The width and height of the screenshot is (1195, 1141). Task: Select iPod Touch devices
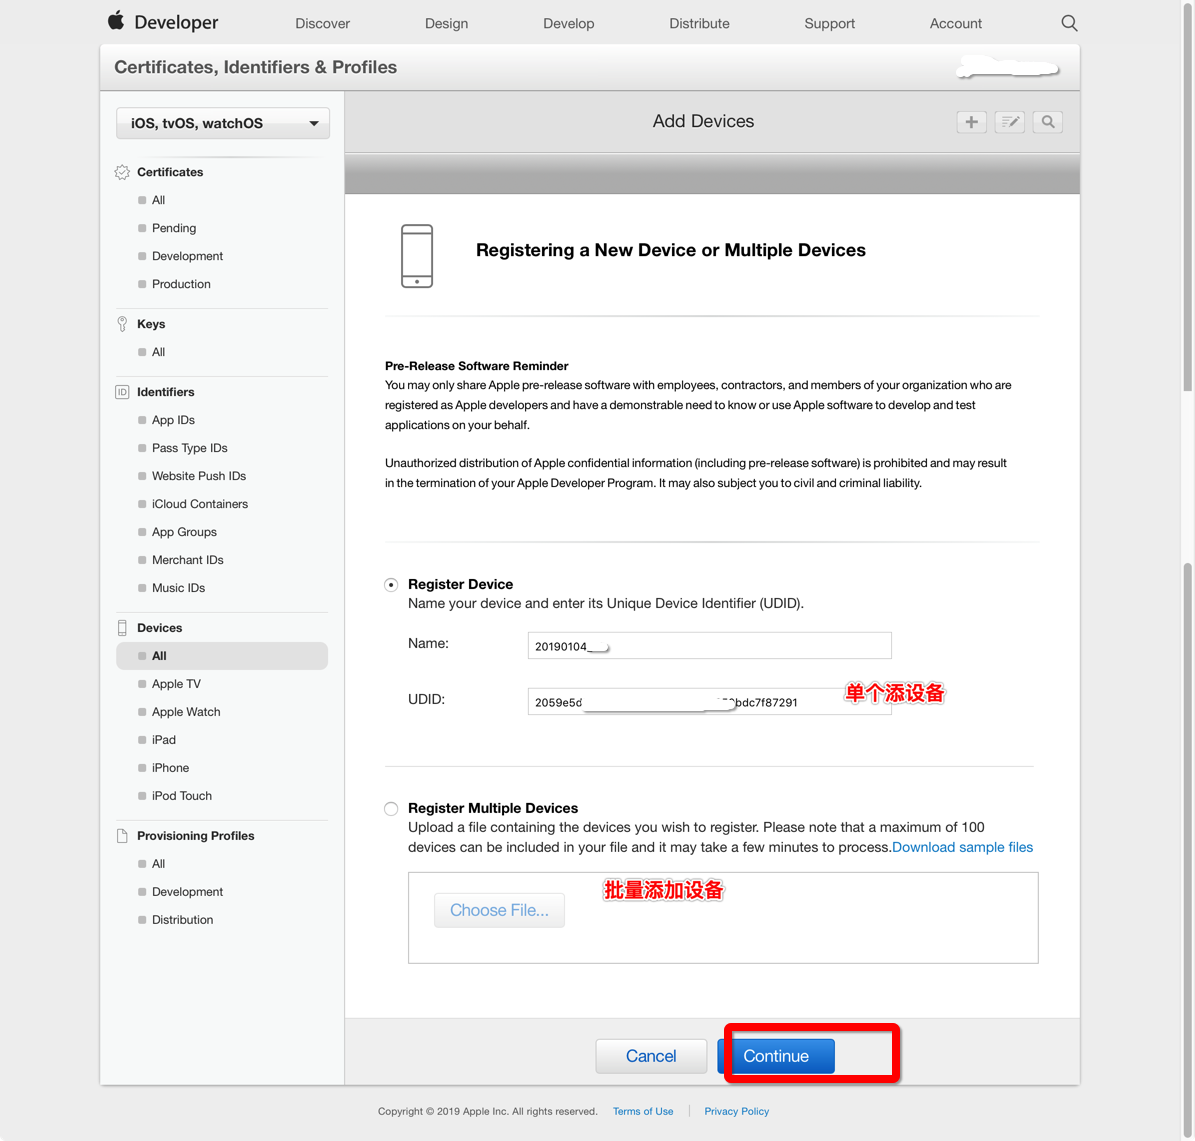pyautogui.click(x=181, y=796)
